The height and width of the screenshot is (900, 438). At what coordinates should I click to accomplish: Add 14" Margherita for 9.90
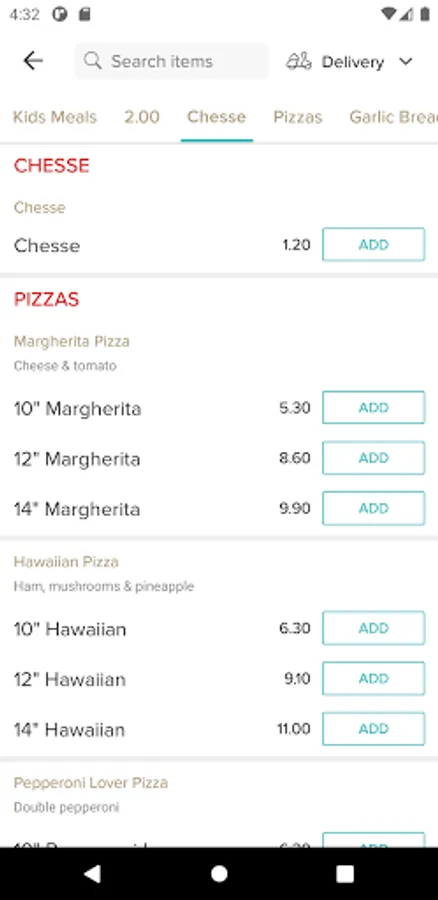(x=374, y=509)
